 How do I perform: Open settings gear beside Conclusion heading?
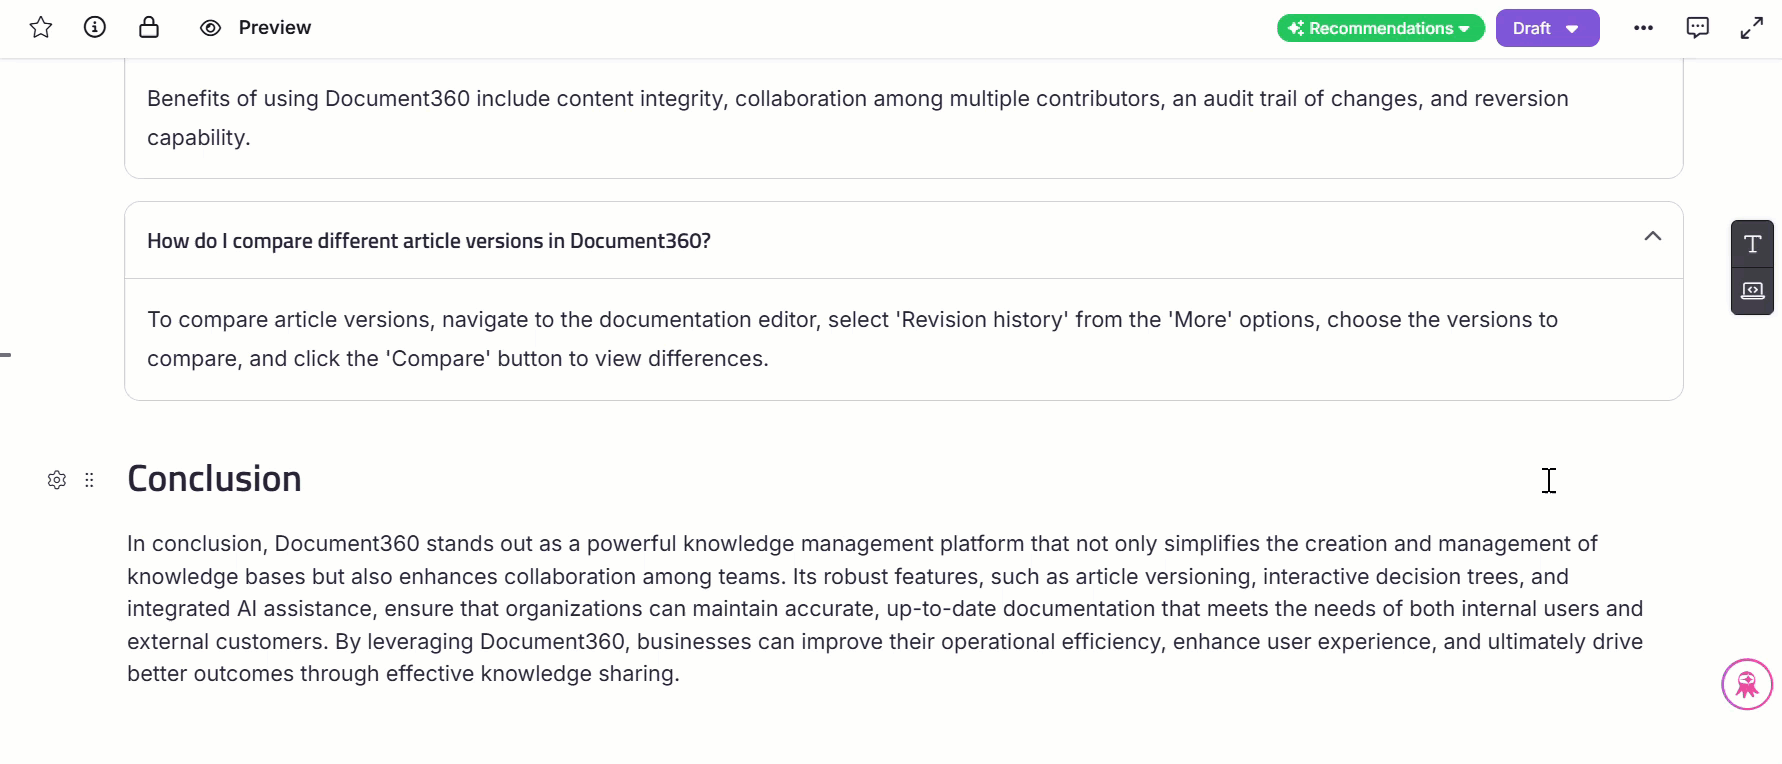(57, 480)
